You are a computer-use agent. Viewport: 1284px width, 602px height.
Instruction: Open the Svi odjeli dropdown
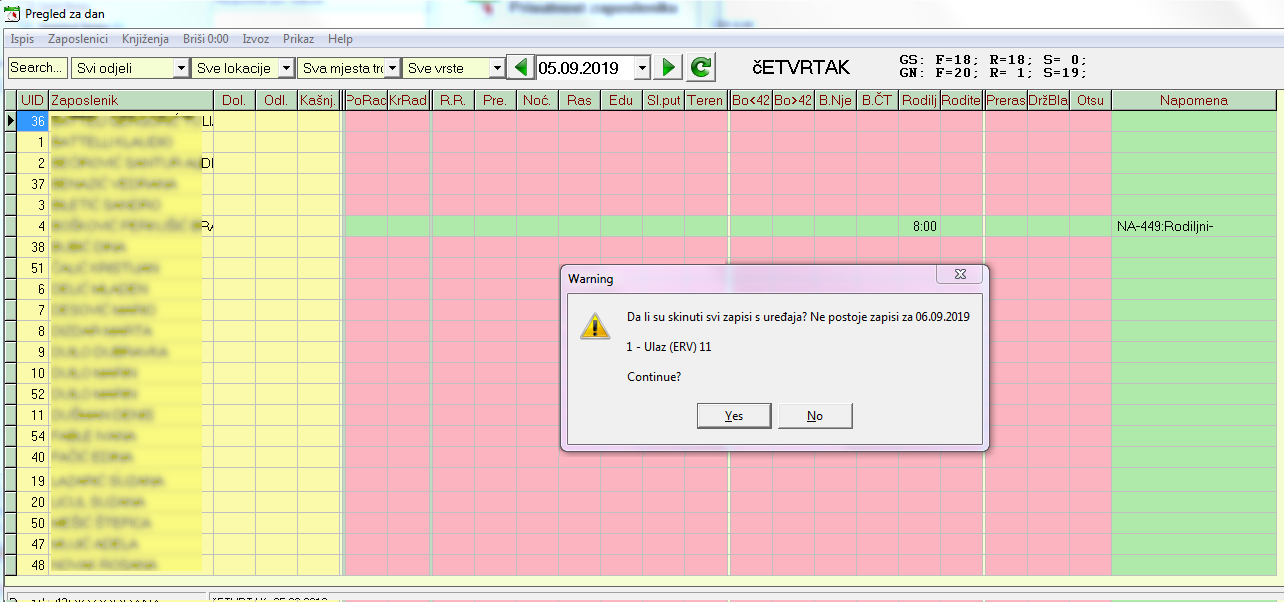point(180,68)
